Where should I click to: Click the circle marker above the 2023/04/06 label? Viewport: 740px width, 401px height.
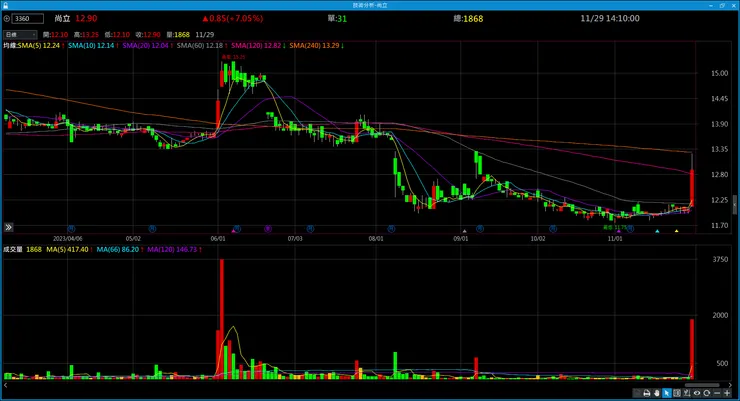click(71, 229)
